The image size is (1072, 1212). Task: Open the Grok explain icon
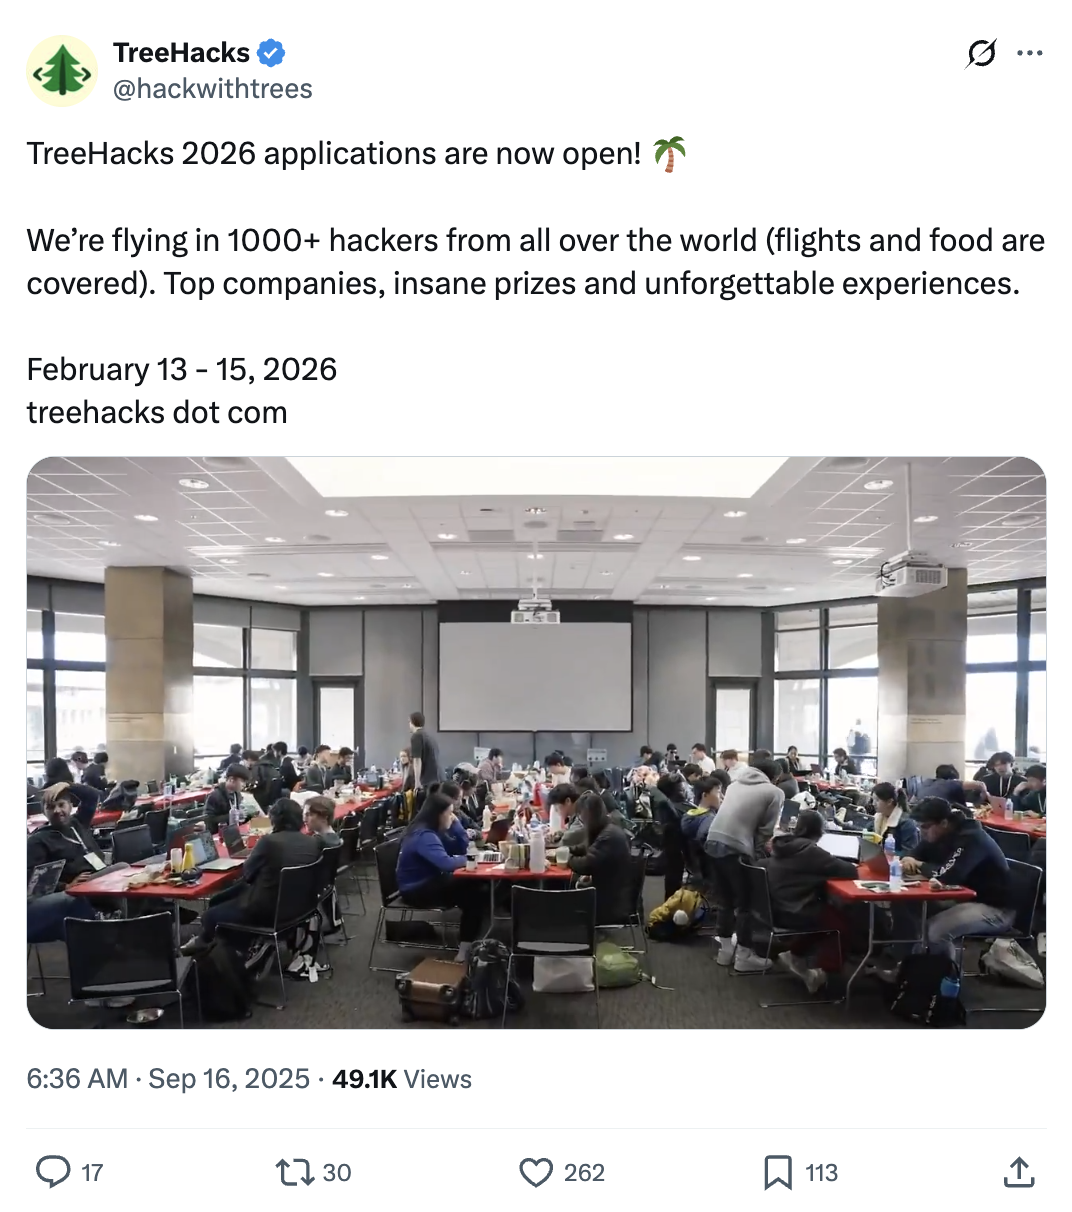pos(981,53)
